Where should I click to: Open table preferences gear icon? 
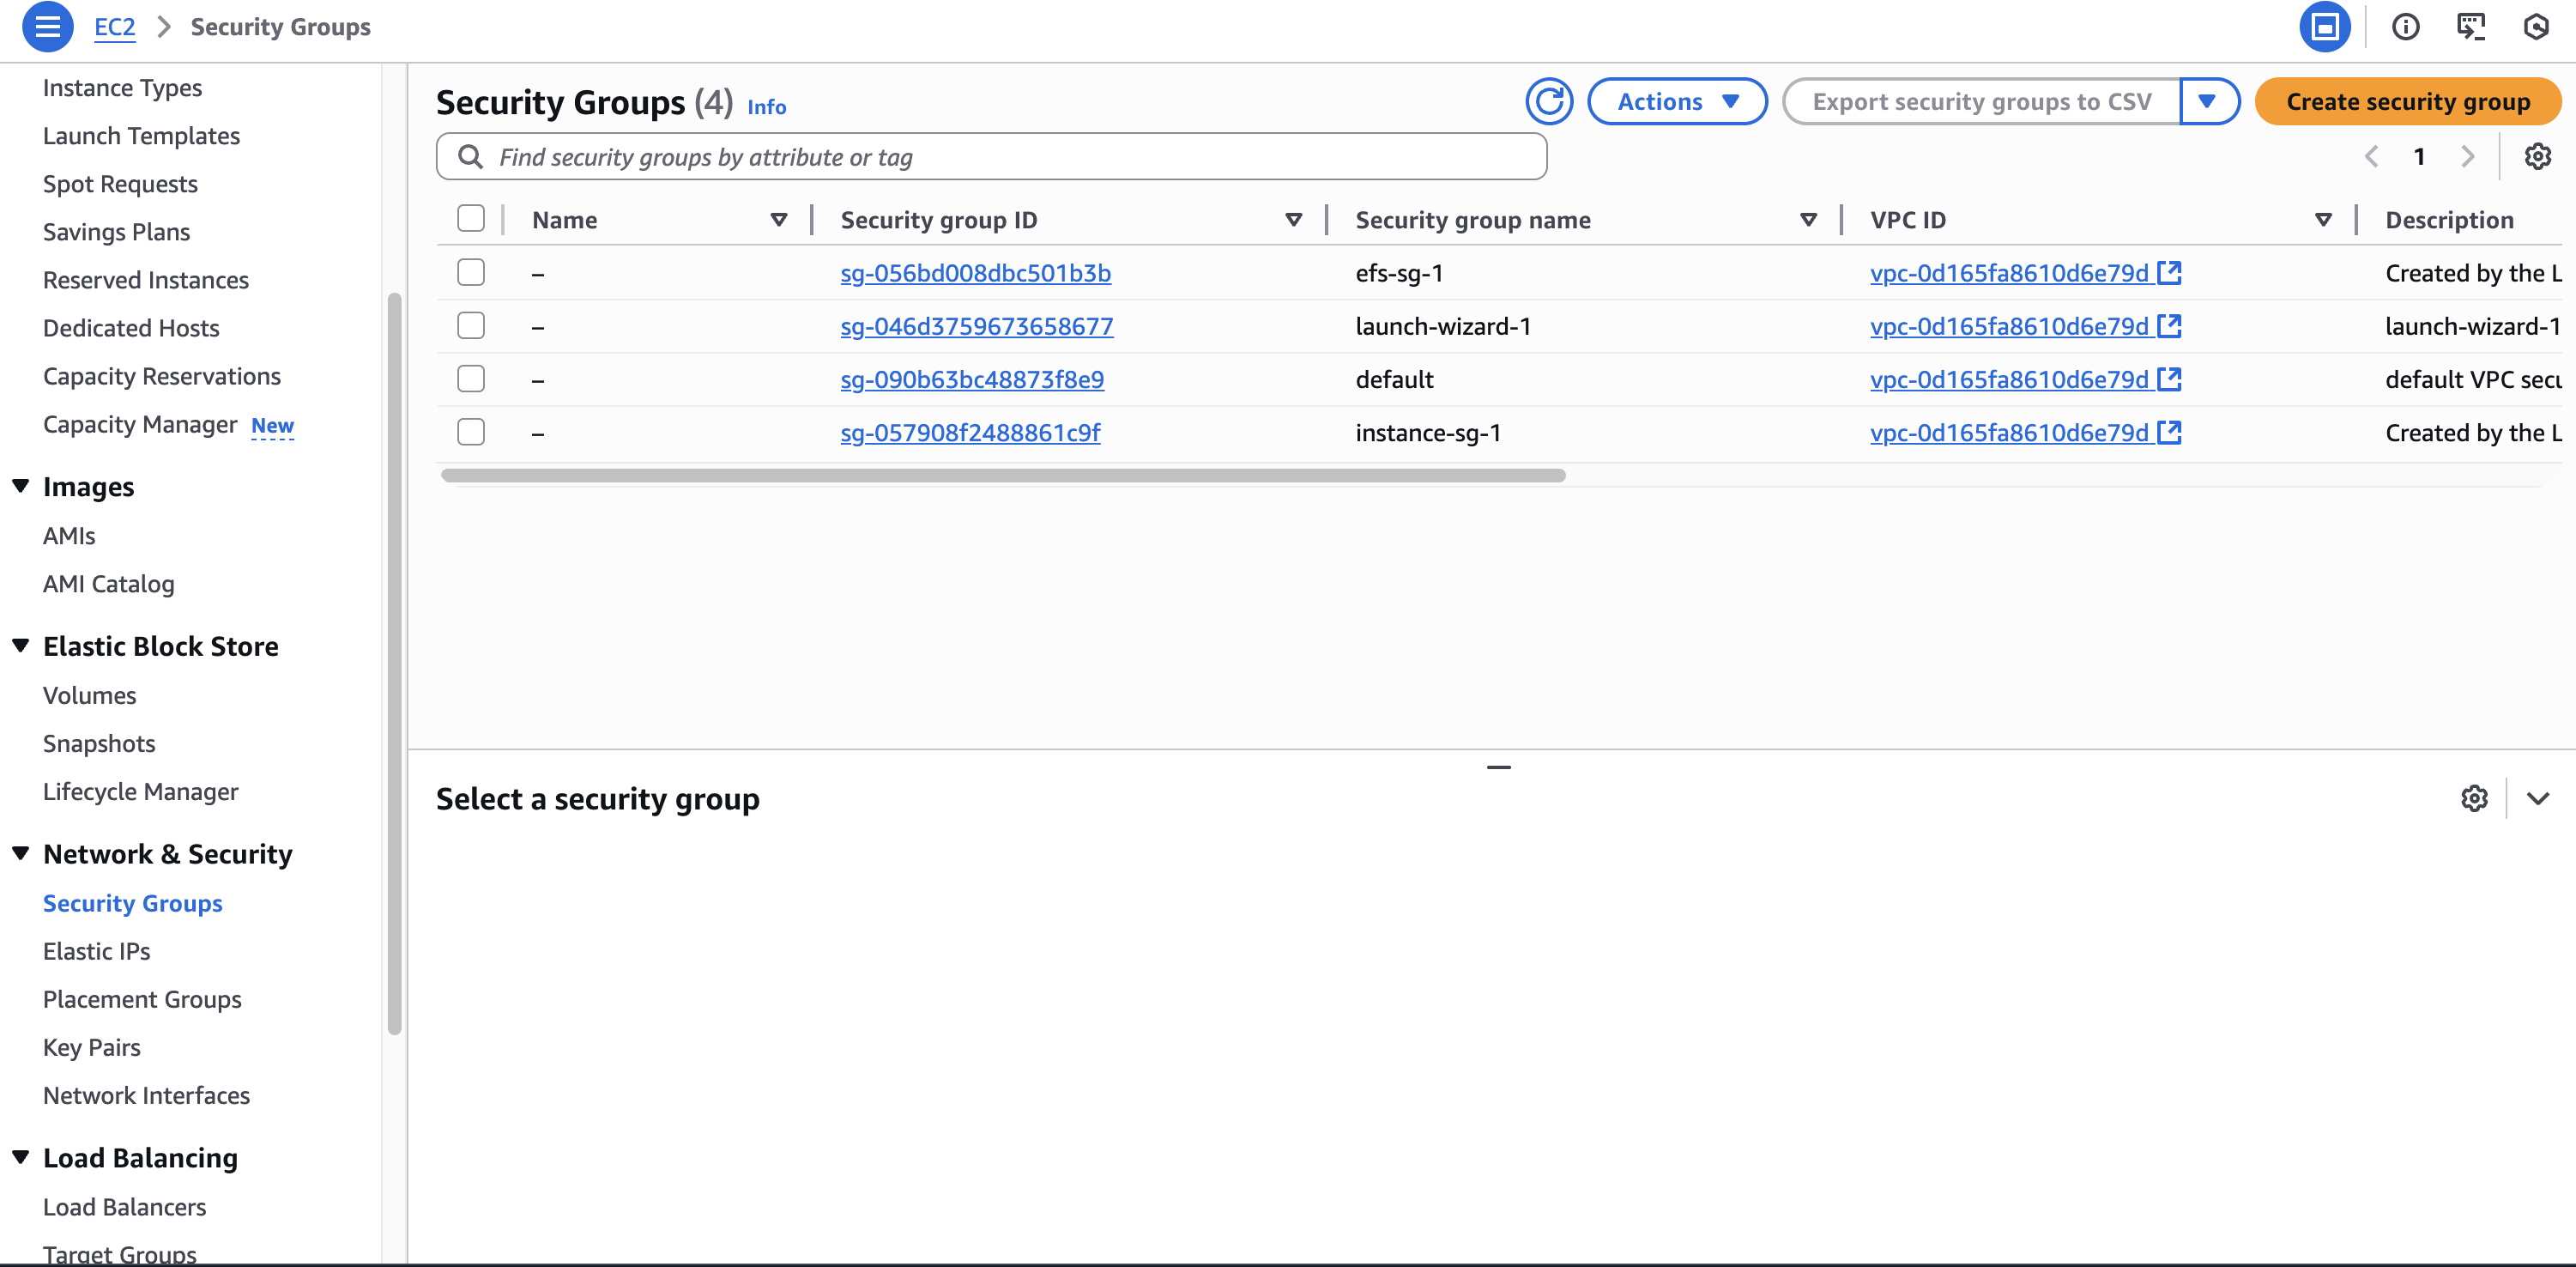point(2537,157)
